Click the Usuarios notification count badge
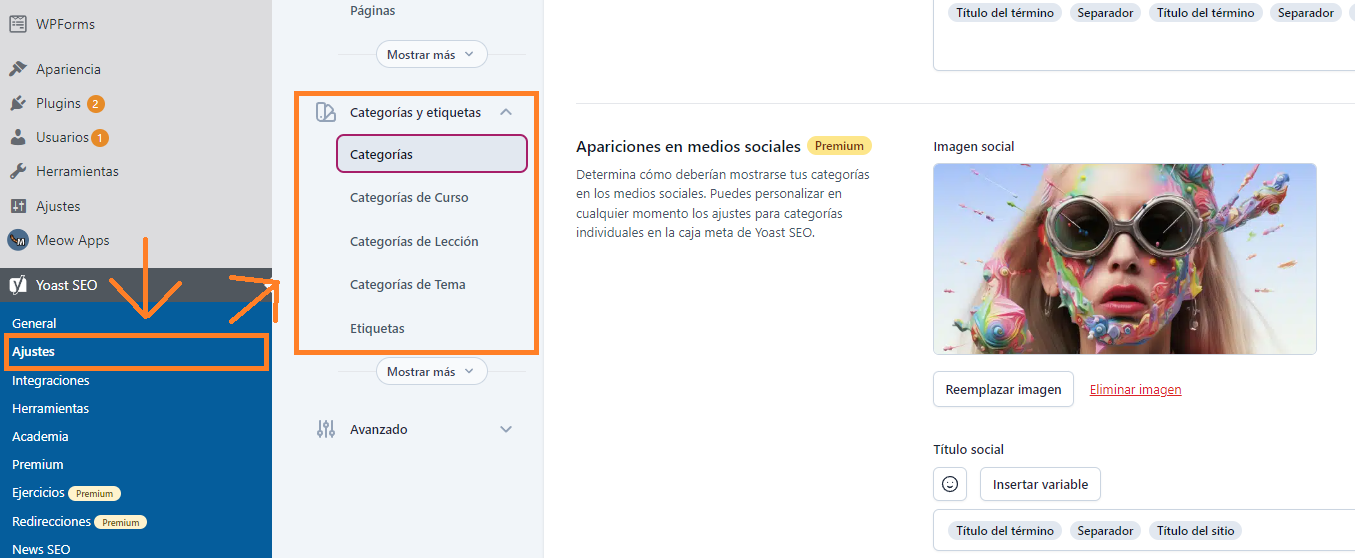 coord(100,137)
